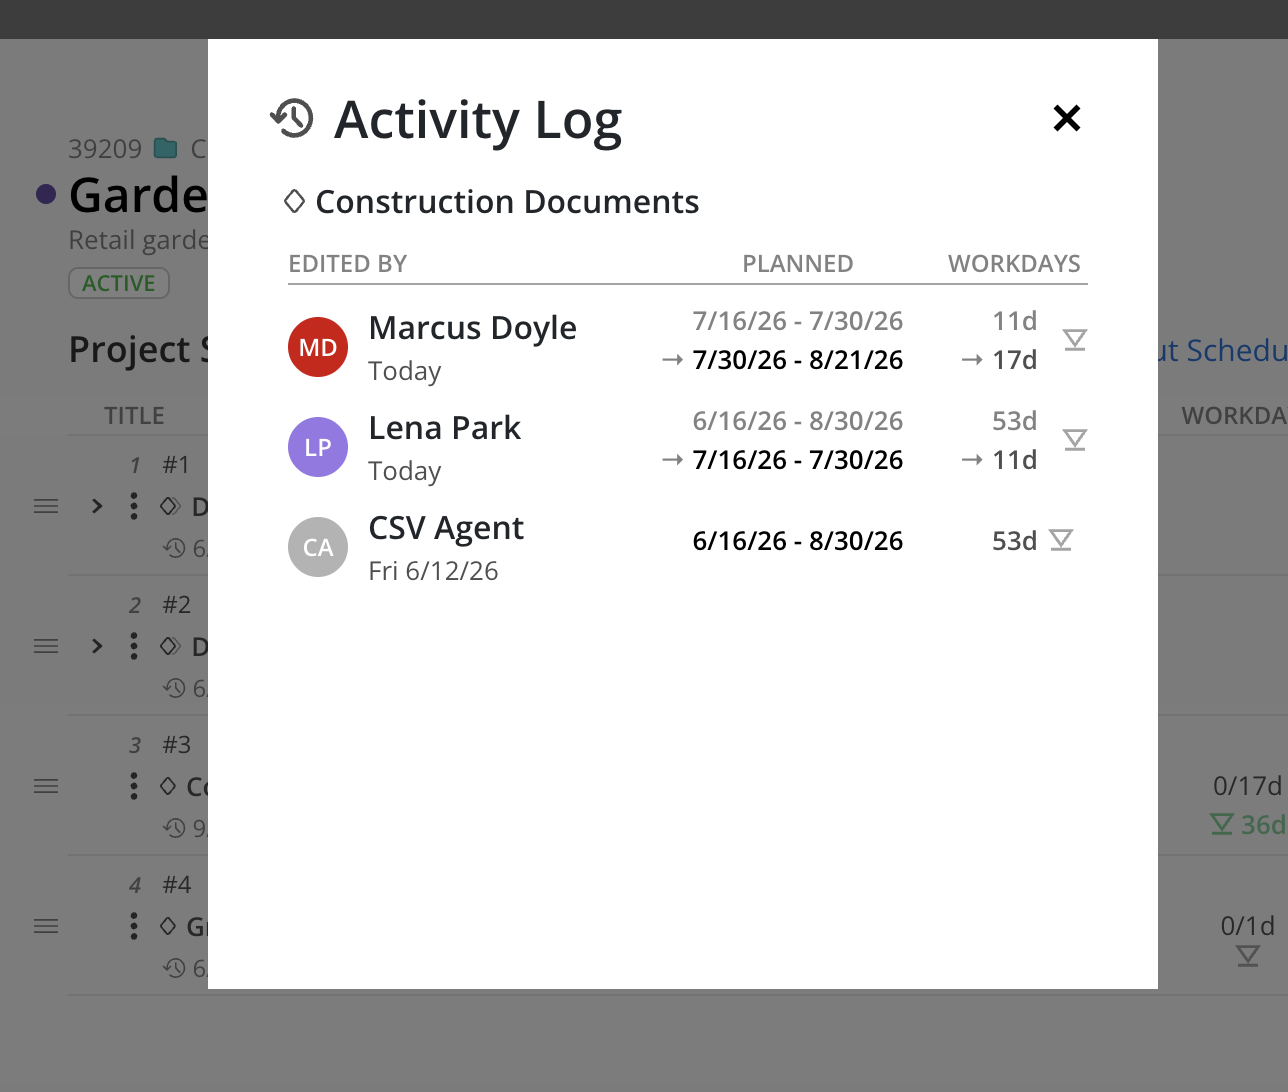1288x1092 pixels.
Task: Open the Schedule link at right edge
Action: coord(1223,350)
